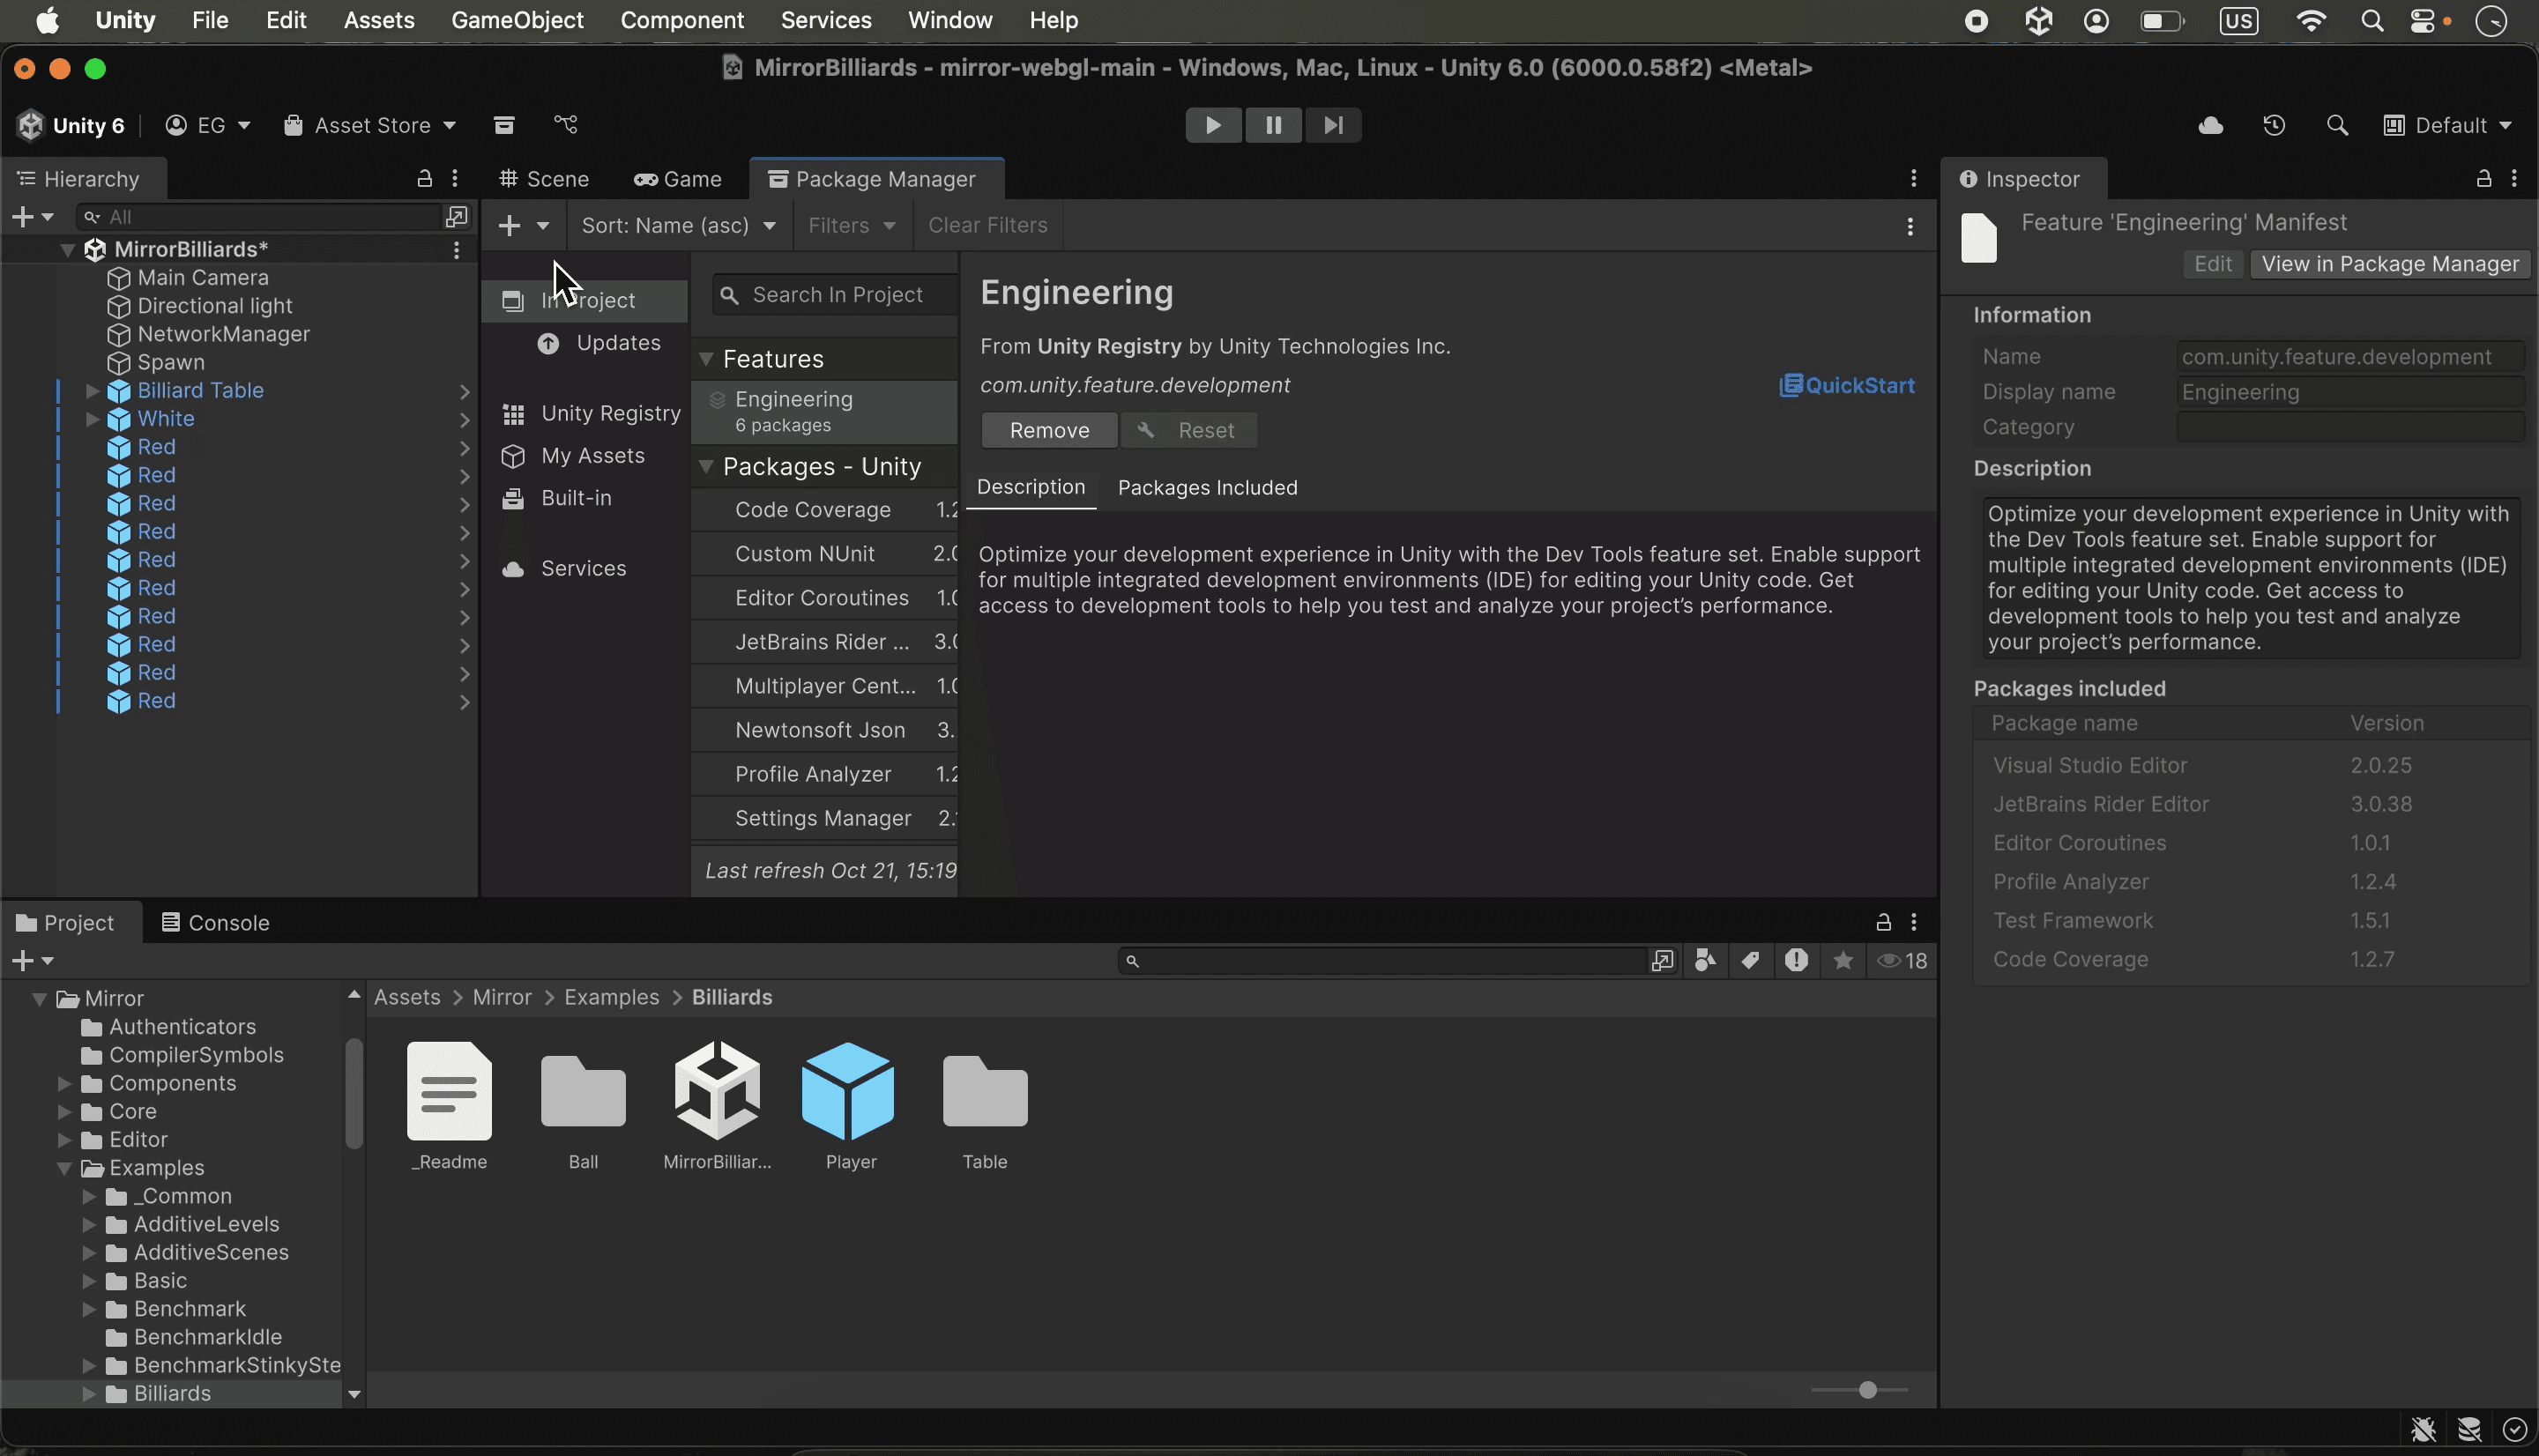Open the QuickStart link

(x=1847, y=386)
